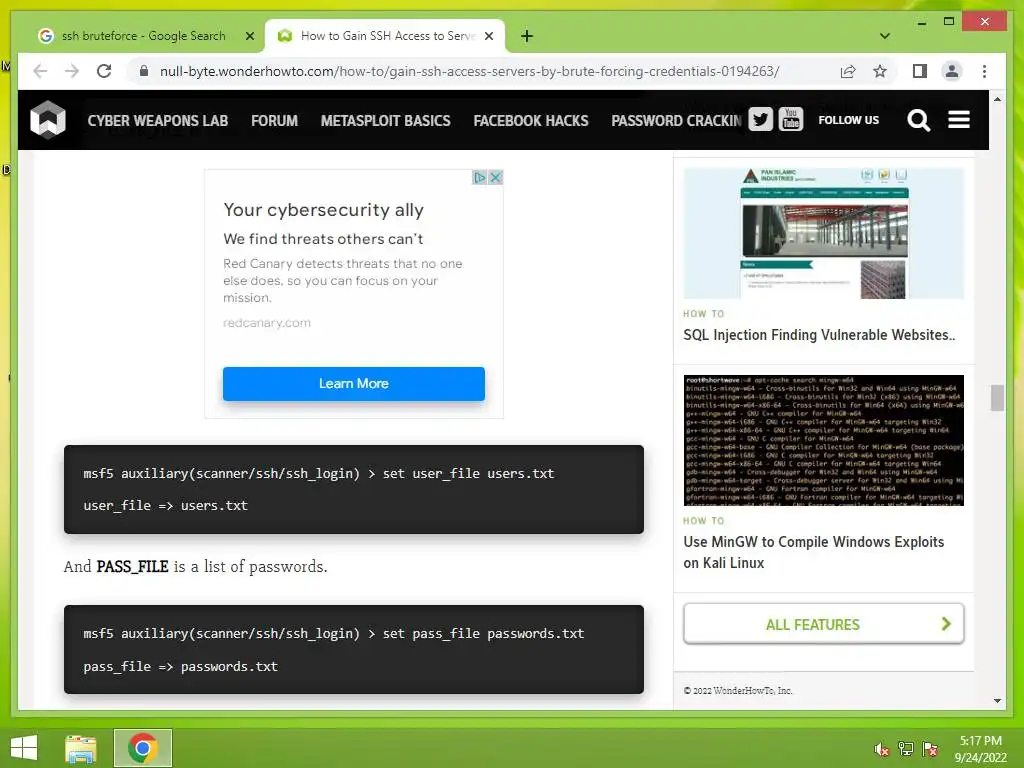
Task: Open the Action Center flag icon
Action: click(x=930, y=748)
